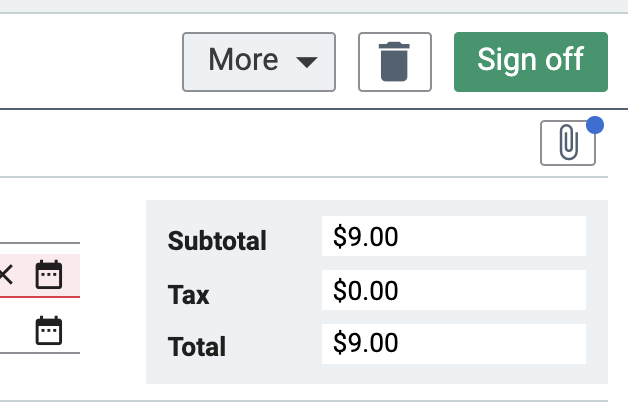The width and height of the screenshot is (628, 416).
Task: Click the word More on the dropdown button
Action: pyautogui.click(x=242, y=60)
